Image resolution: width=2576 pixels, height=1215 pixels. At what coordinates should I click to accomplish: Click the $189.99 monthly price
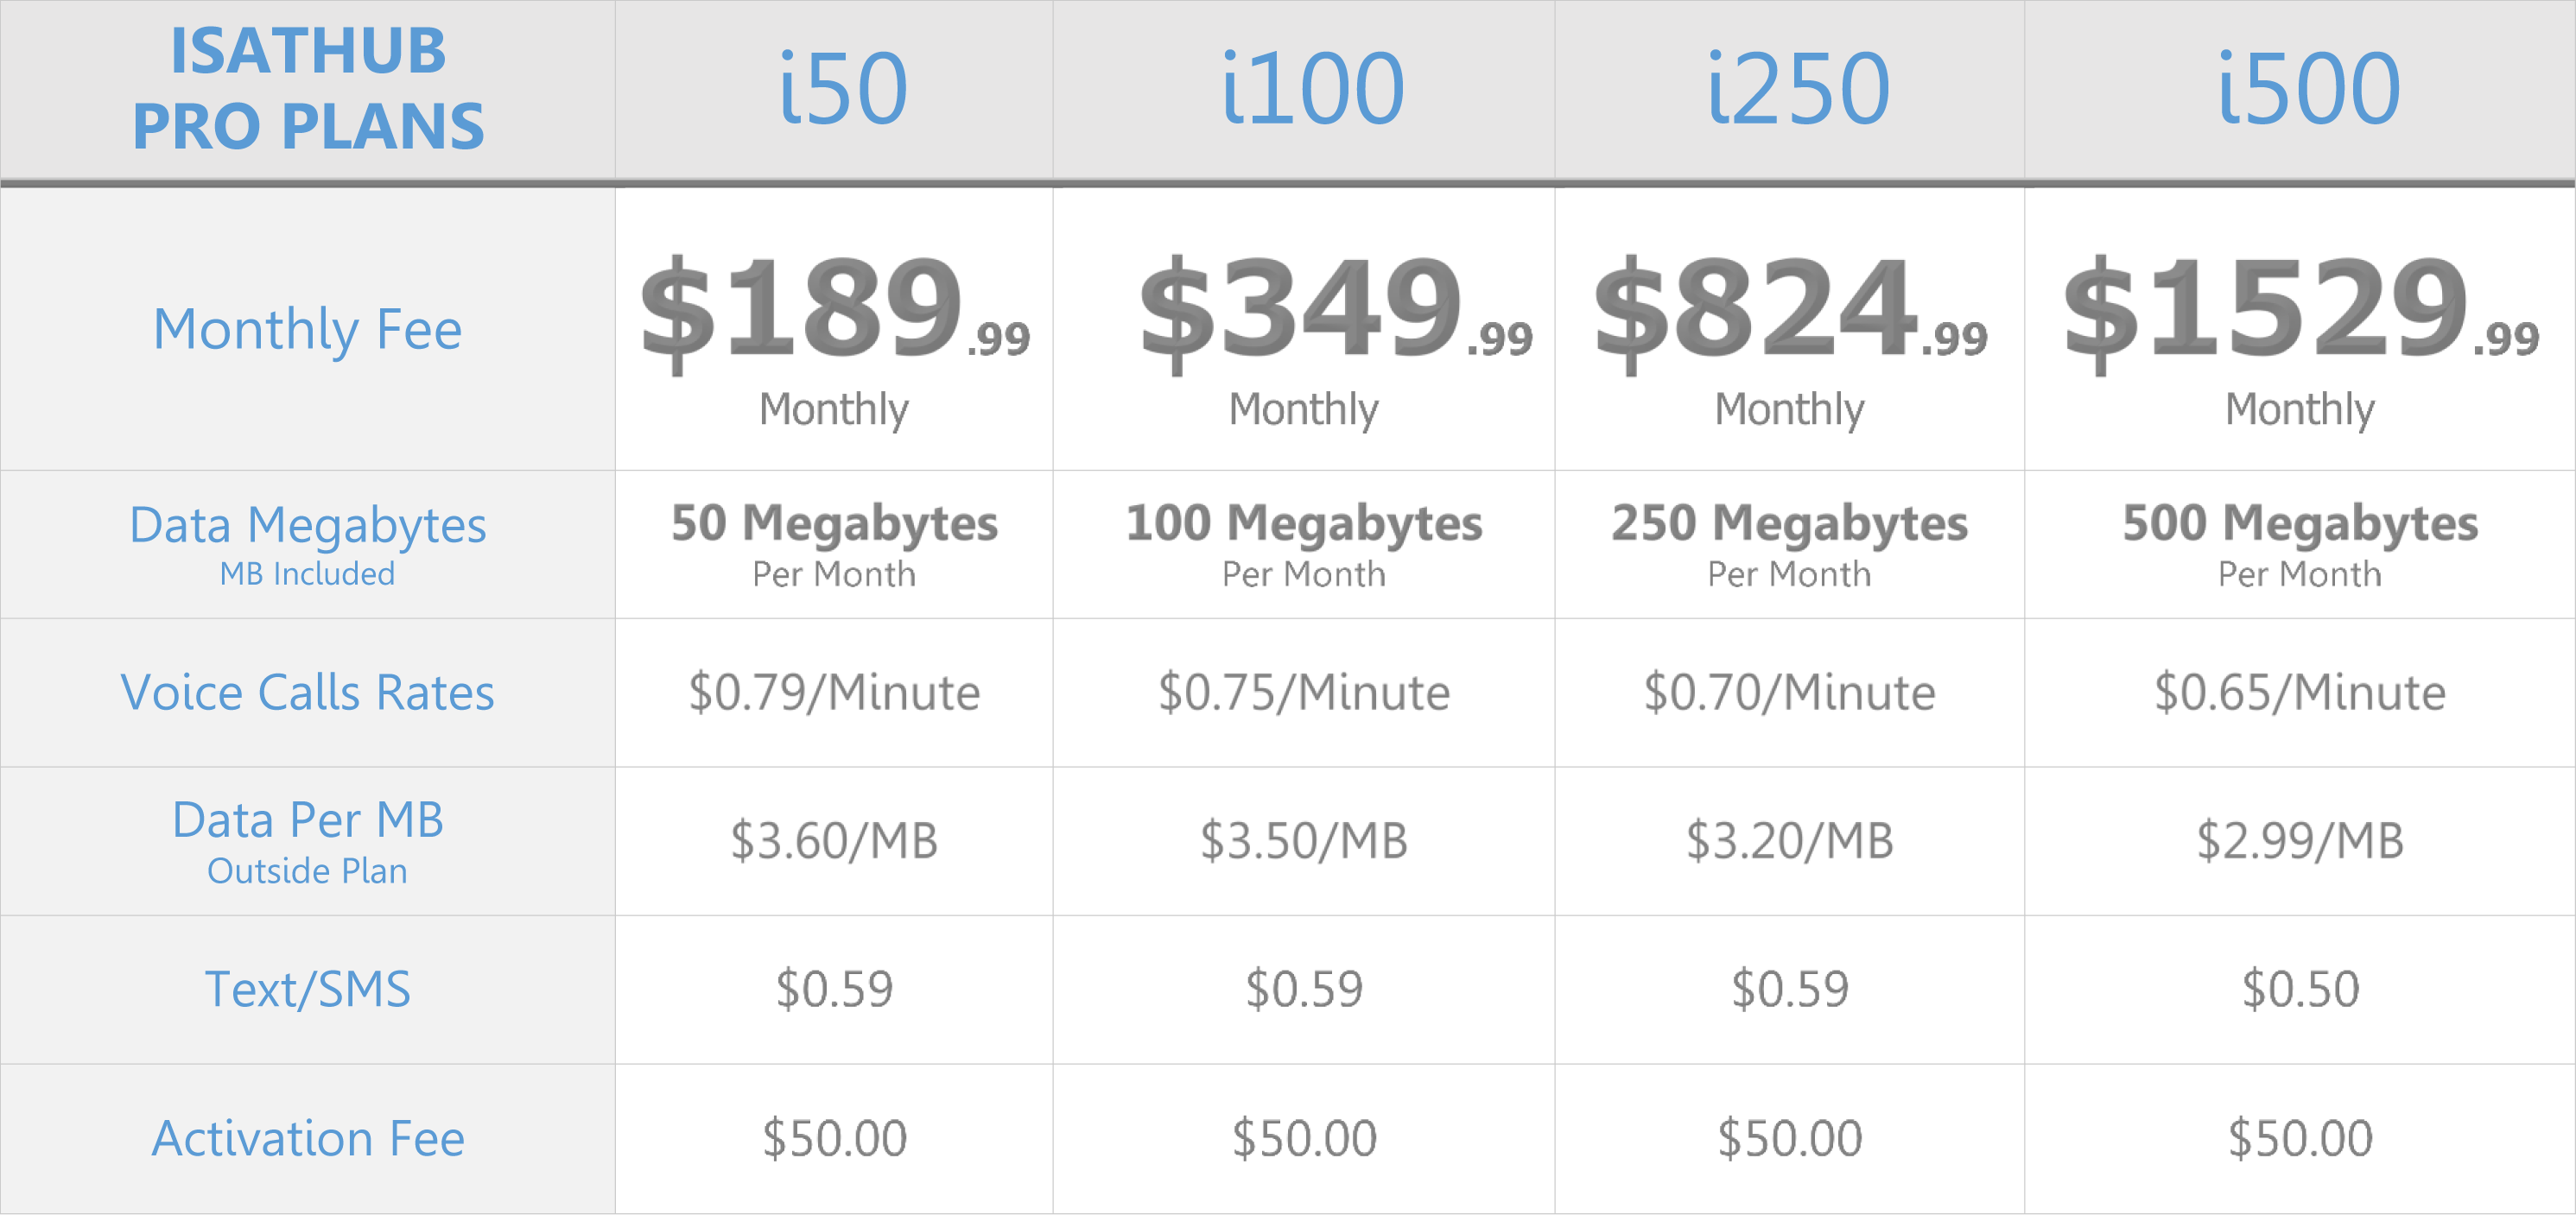click(834, 310)
